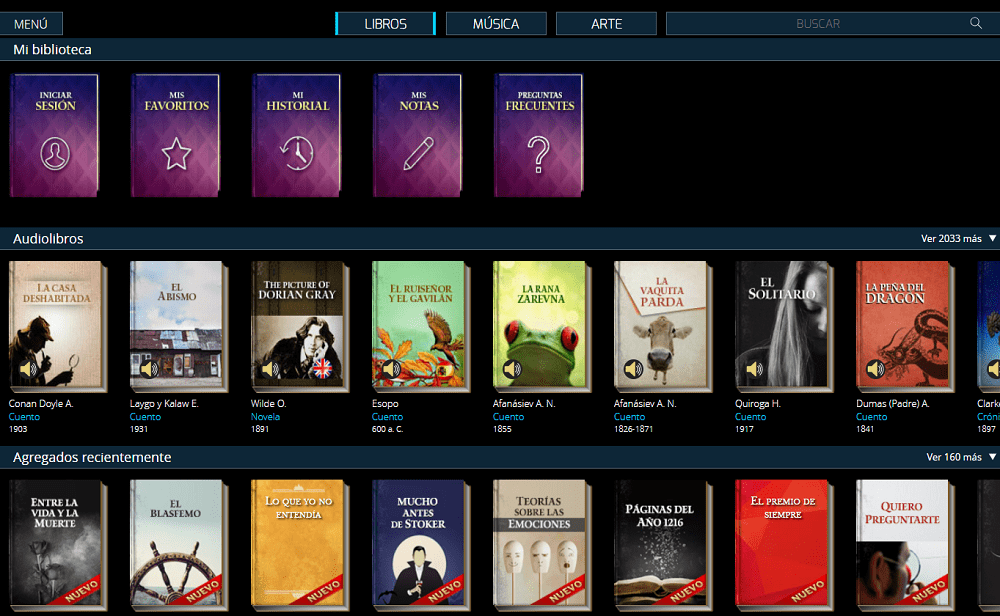Open Mucho Antes de Stoker cover
Image resolution: width=1000 pixels, height=616 pixels.
pos(421,543)
